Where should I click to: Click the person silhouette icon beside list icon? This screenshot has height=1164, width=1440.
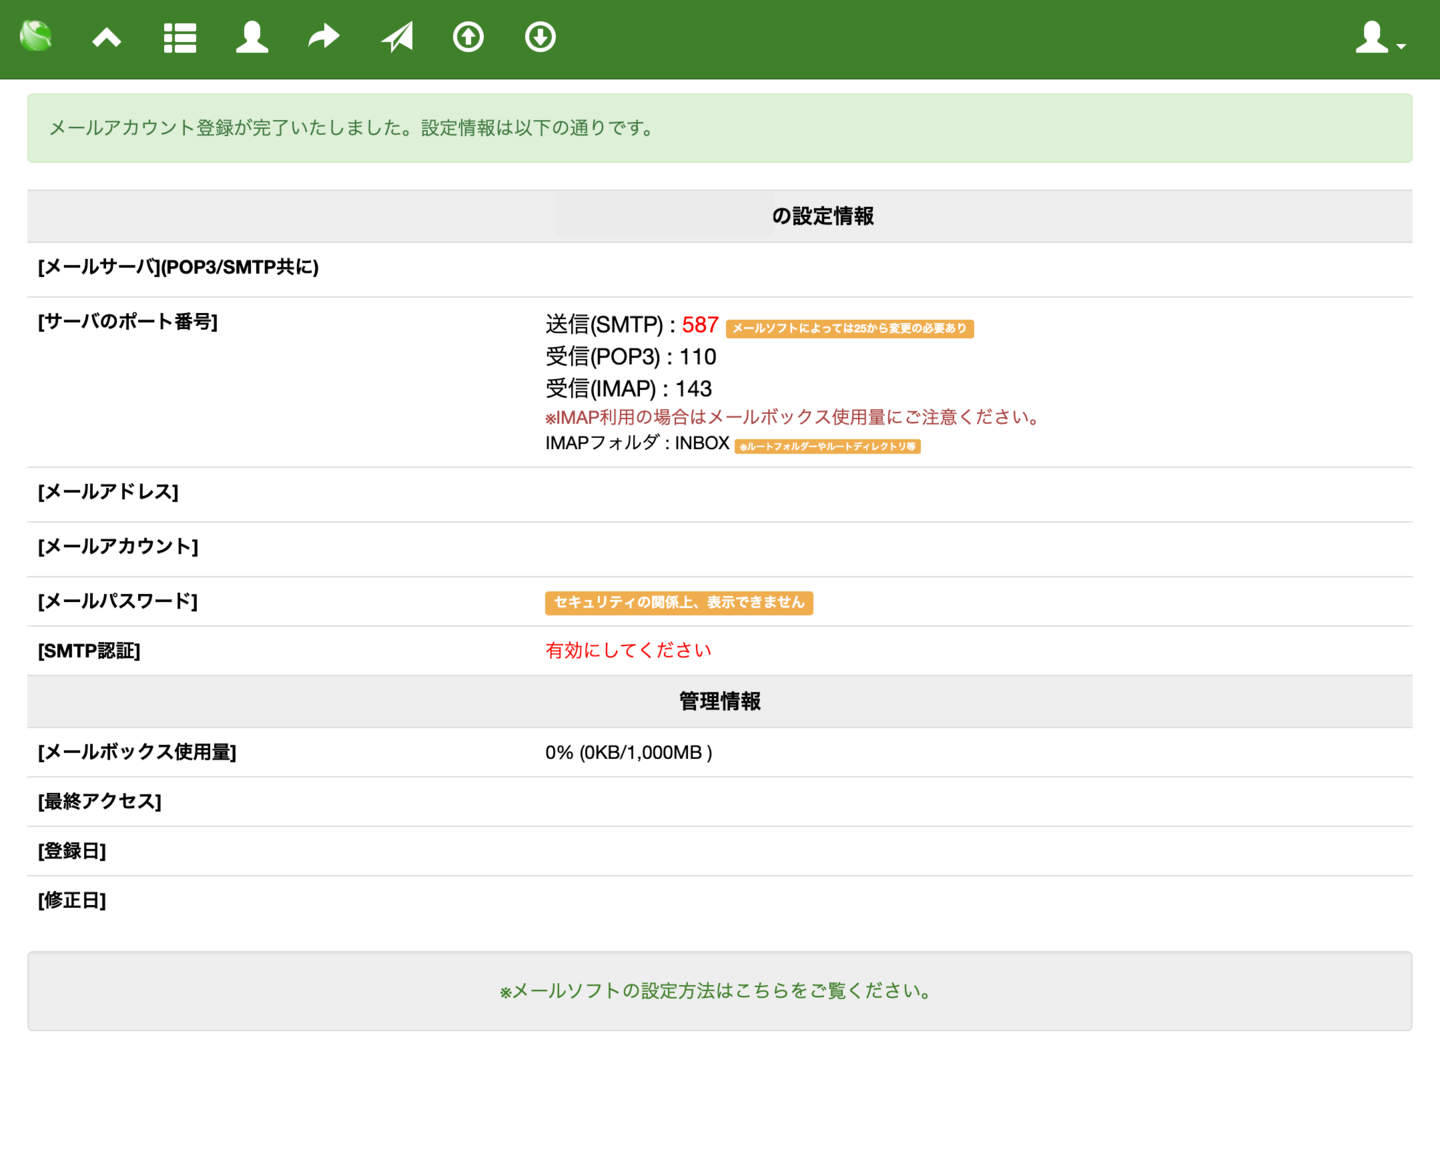[x=252, y=38]
